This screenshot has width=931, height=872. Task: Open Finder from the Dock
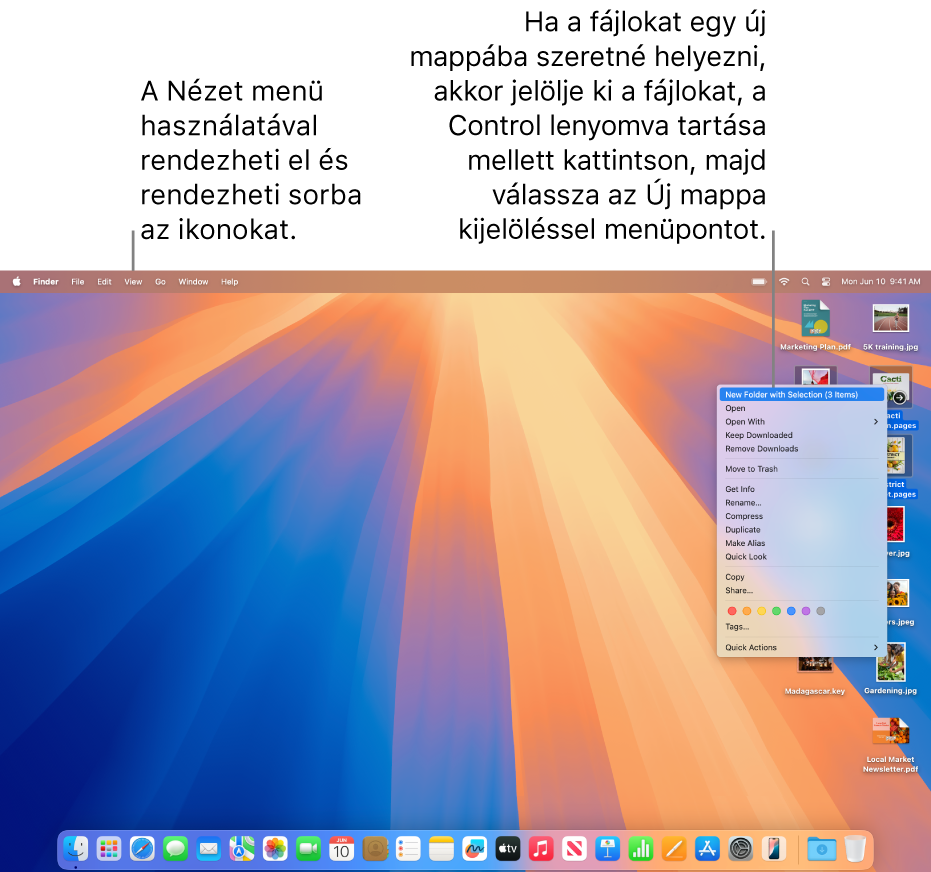[x=75, y=849]
